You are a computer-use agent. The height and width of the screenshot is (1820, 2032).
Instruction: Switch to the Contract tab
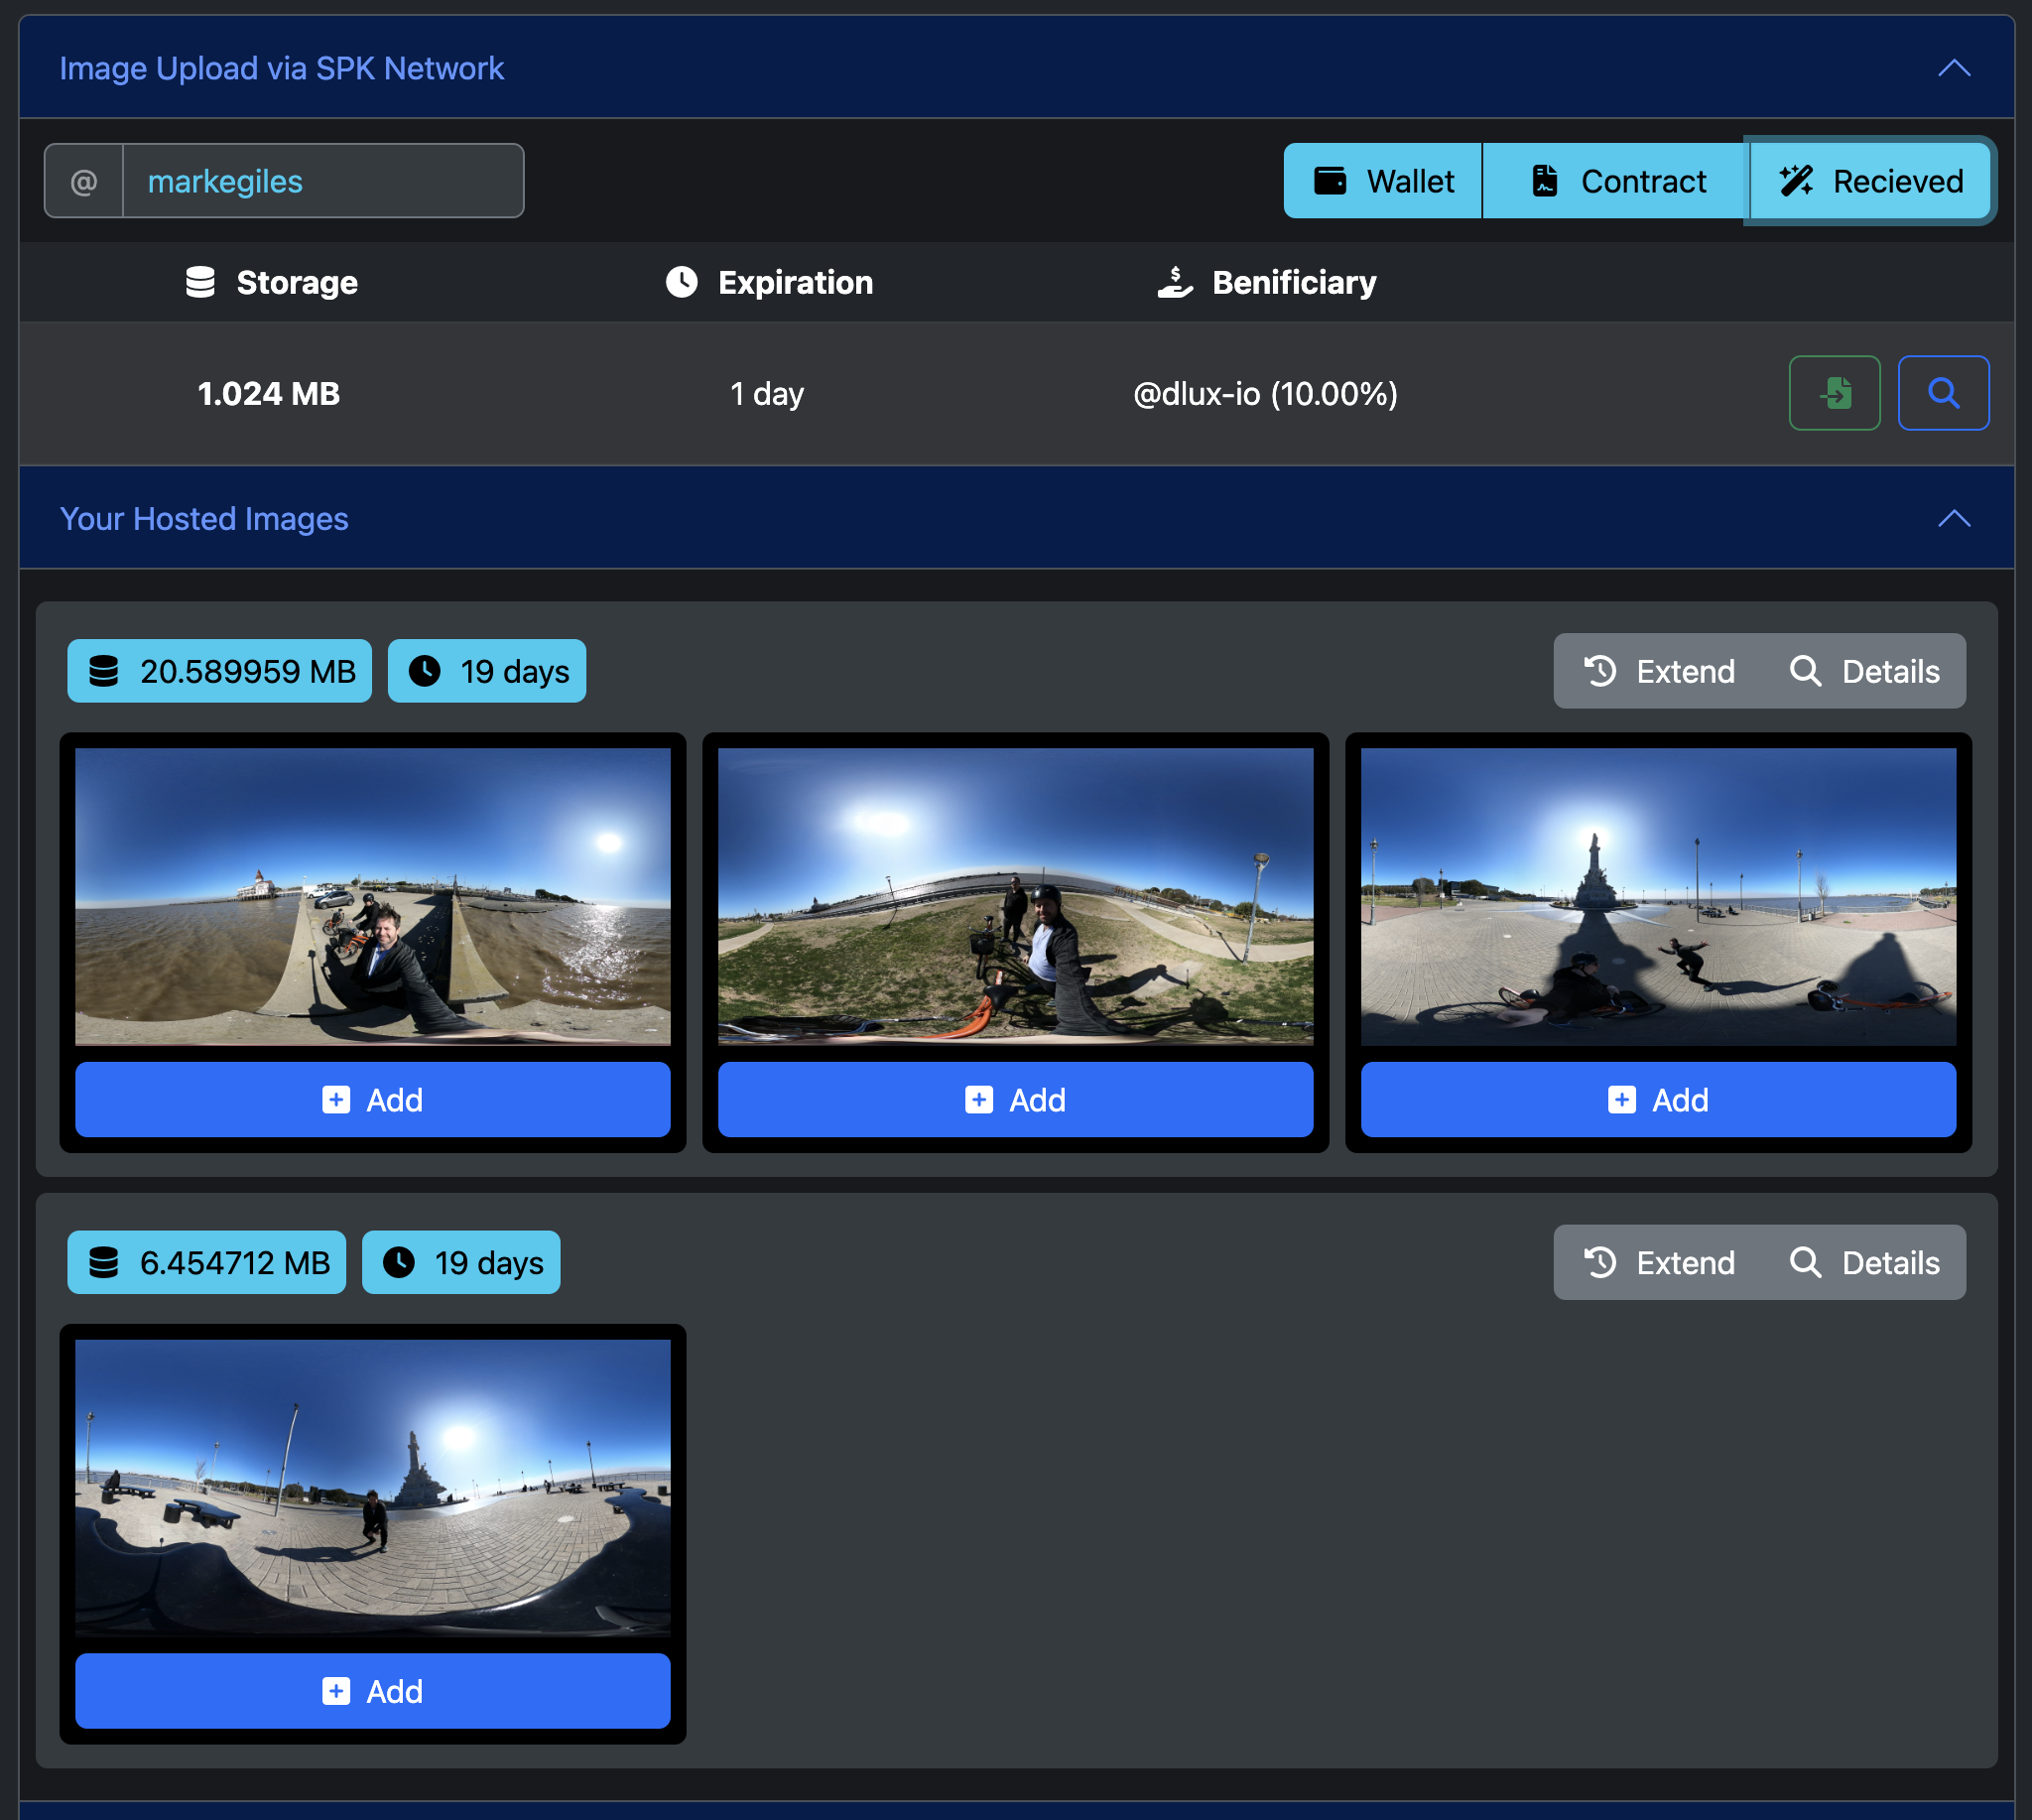pos(1616,181)
